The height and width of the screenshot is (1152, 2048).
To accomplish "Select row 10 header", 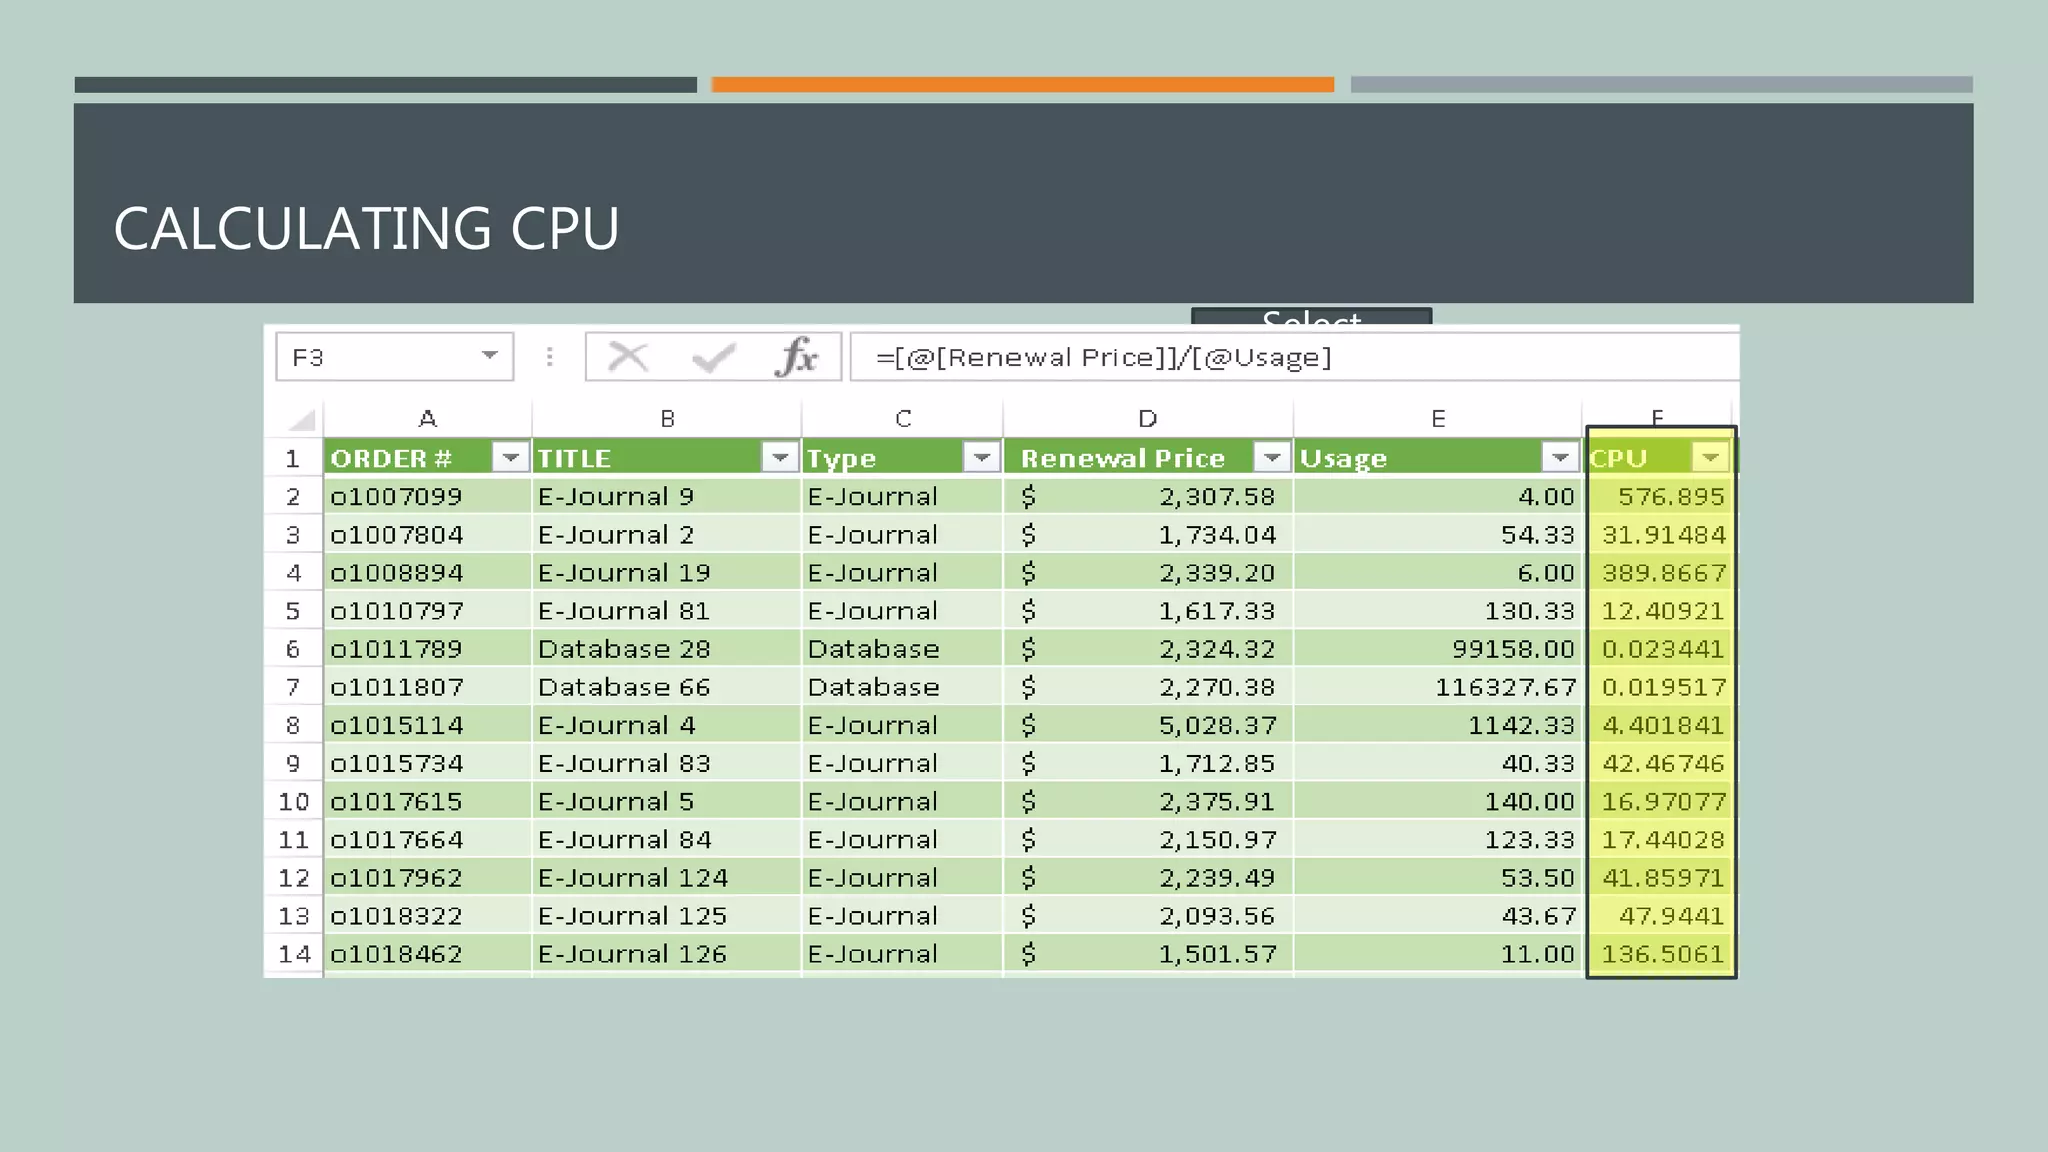I will pyautogui.click(x=293, y=801).
